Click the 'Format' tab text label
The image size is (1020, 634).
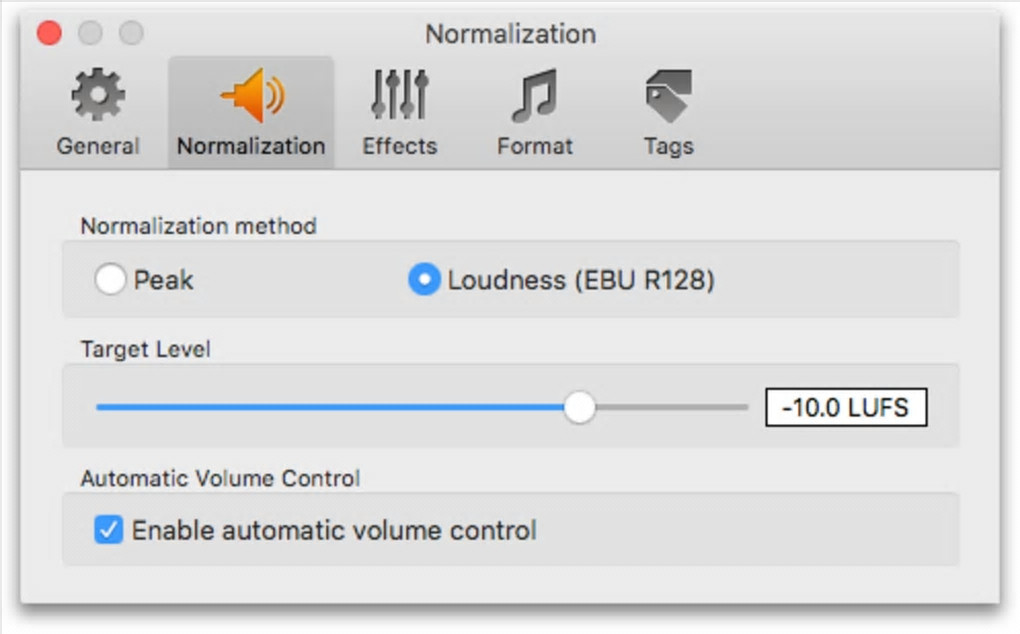tap(534, 146)
